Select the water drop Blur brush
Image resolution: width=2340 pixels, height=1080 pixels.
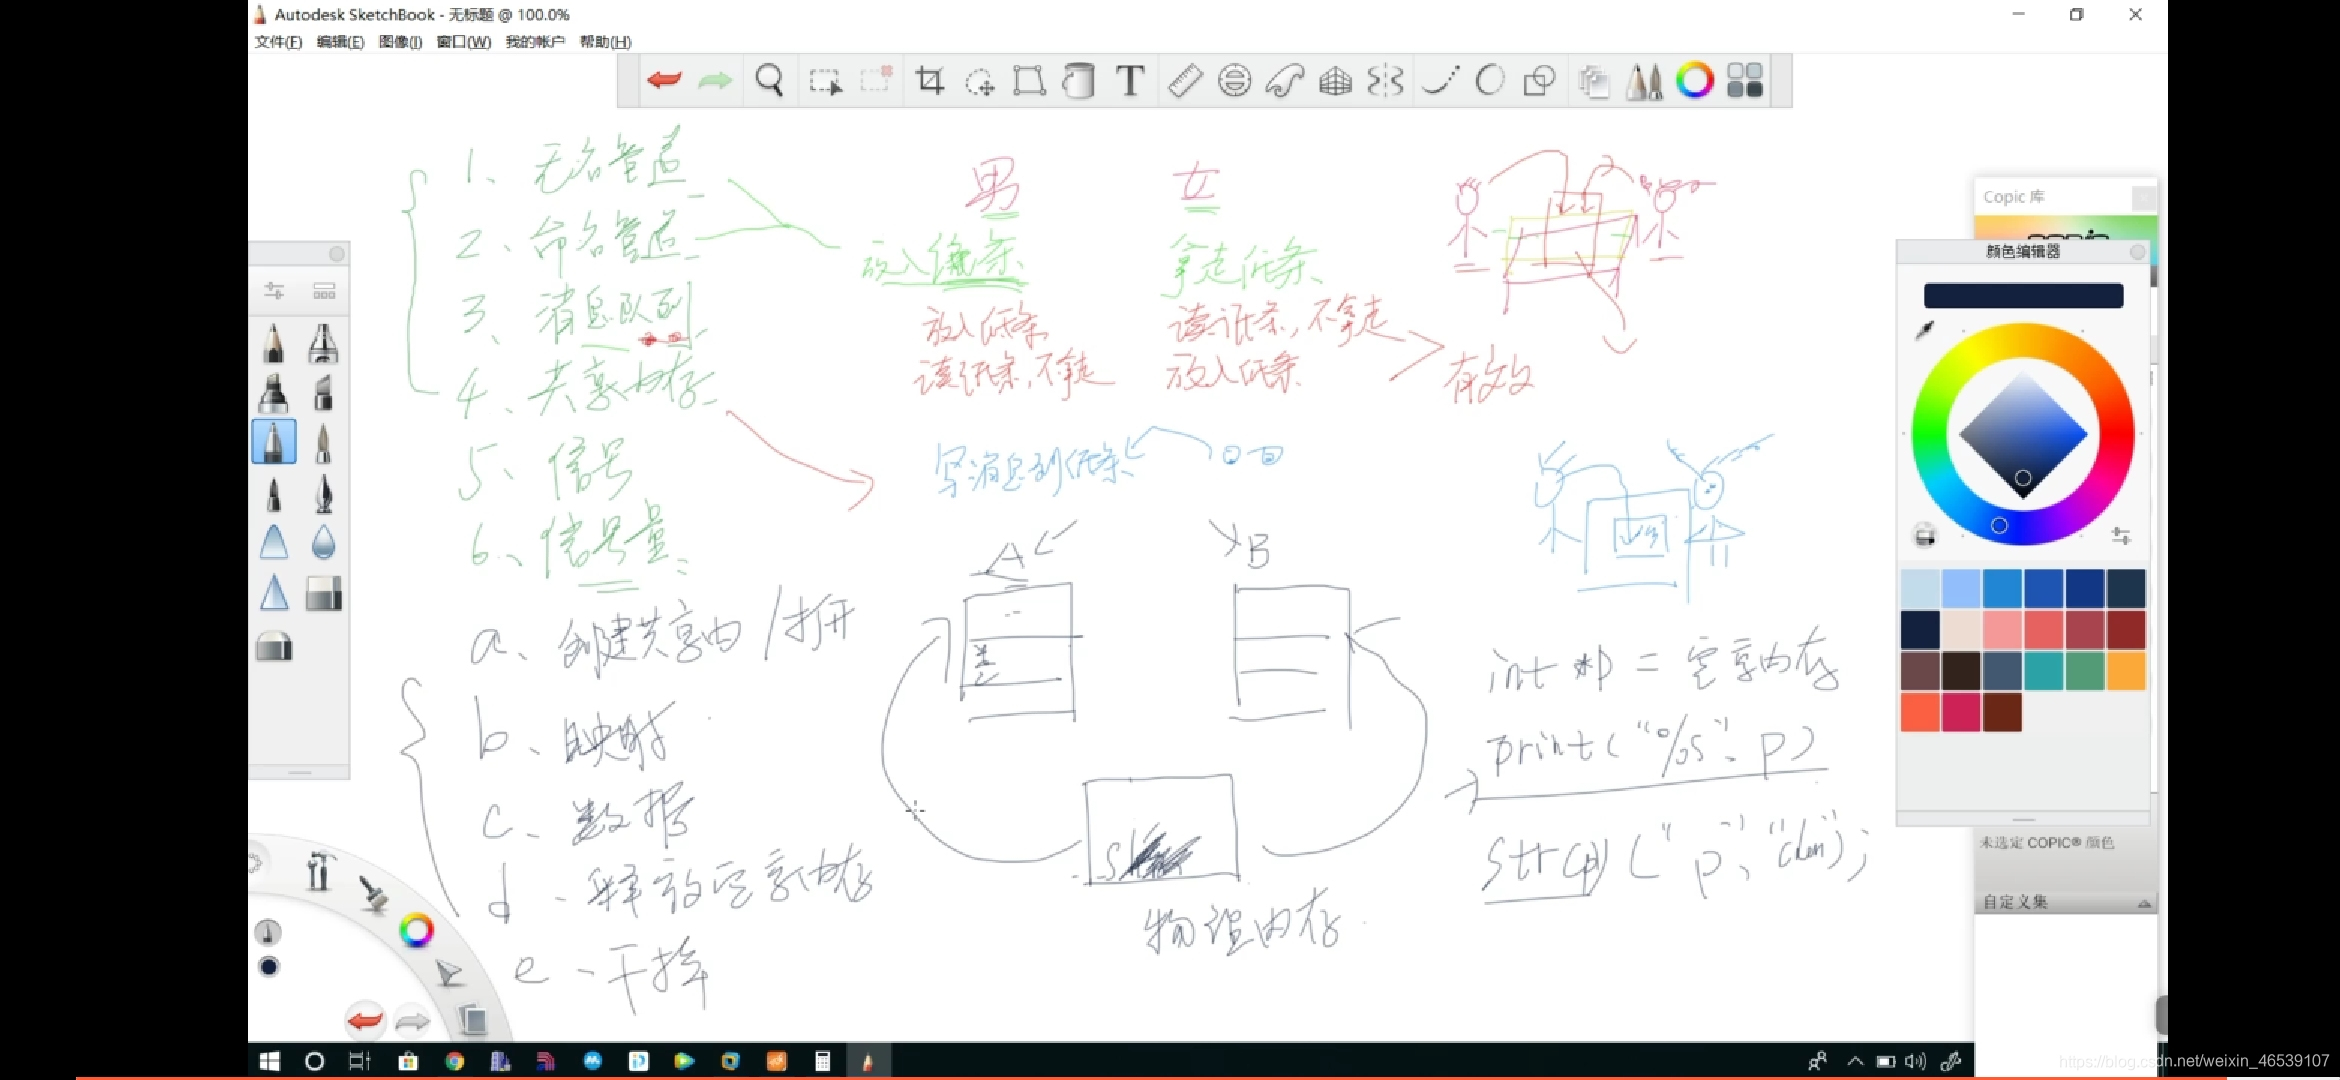click(323, 543)
